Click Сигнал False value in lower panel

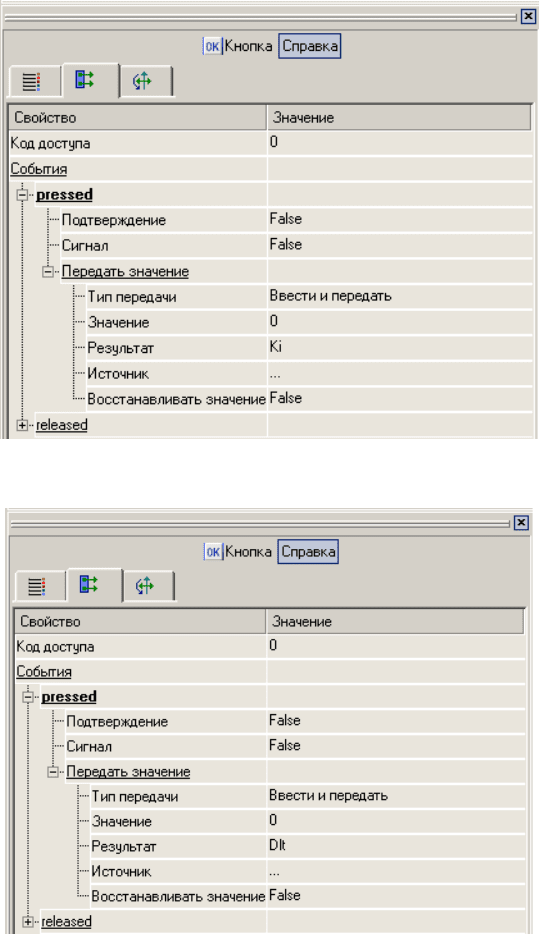396,746
